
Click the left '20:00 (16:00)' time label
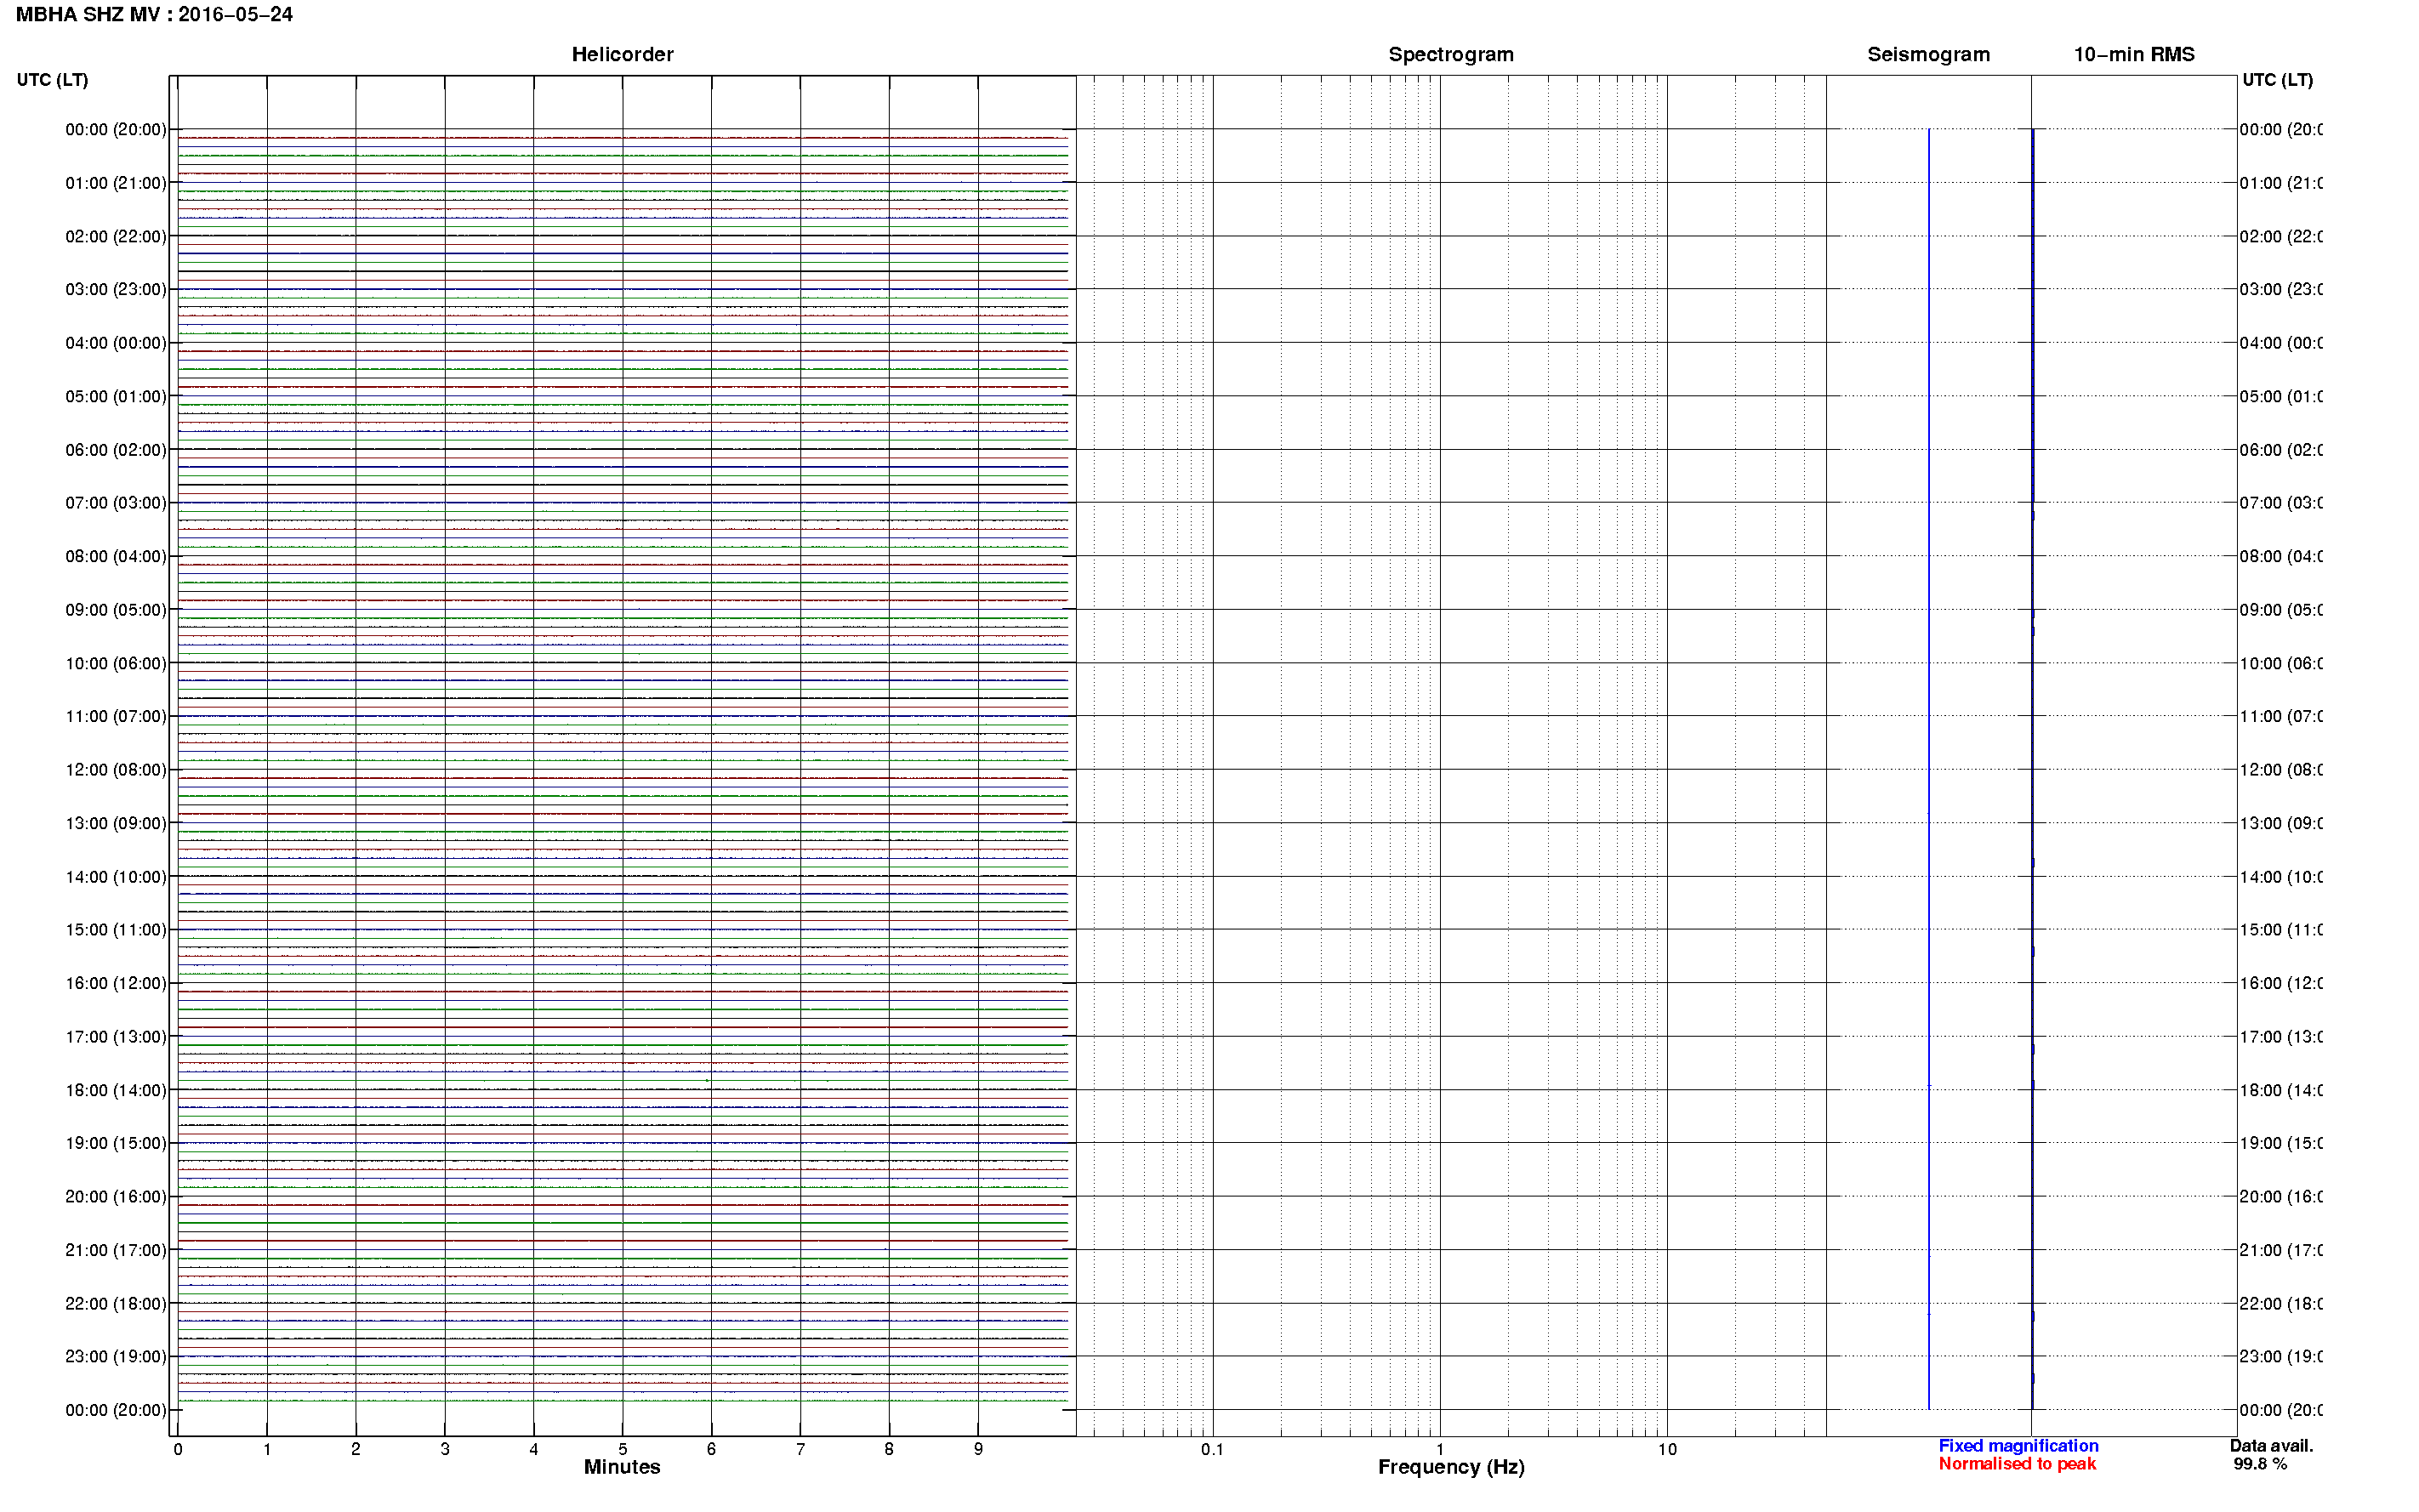[116, 1197]
